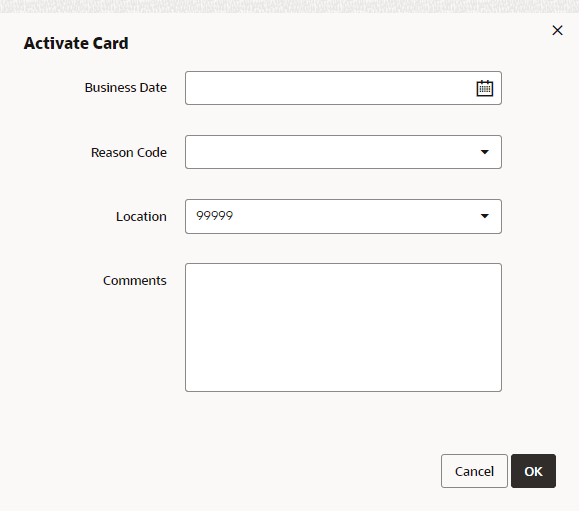Click the Cancel button
Image resolution: width=579 pixels, height=511 pixels.
(x=474, y=471)
